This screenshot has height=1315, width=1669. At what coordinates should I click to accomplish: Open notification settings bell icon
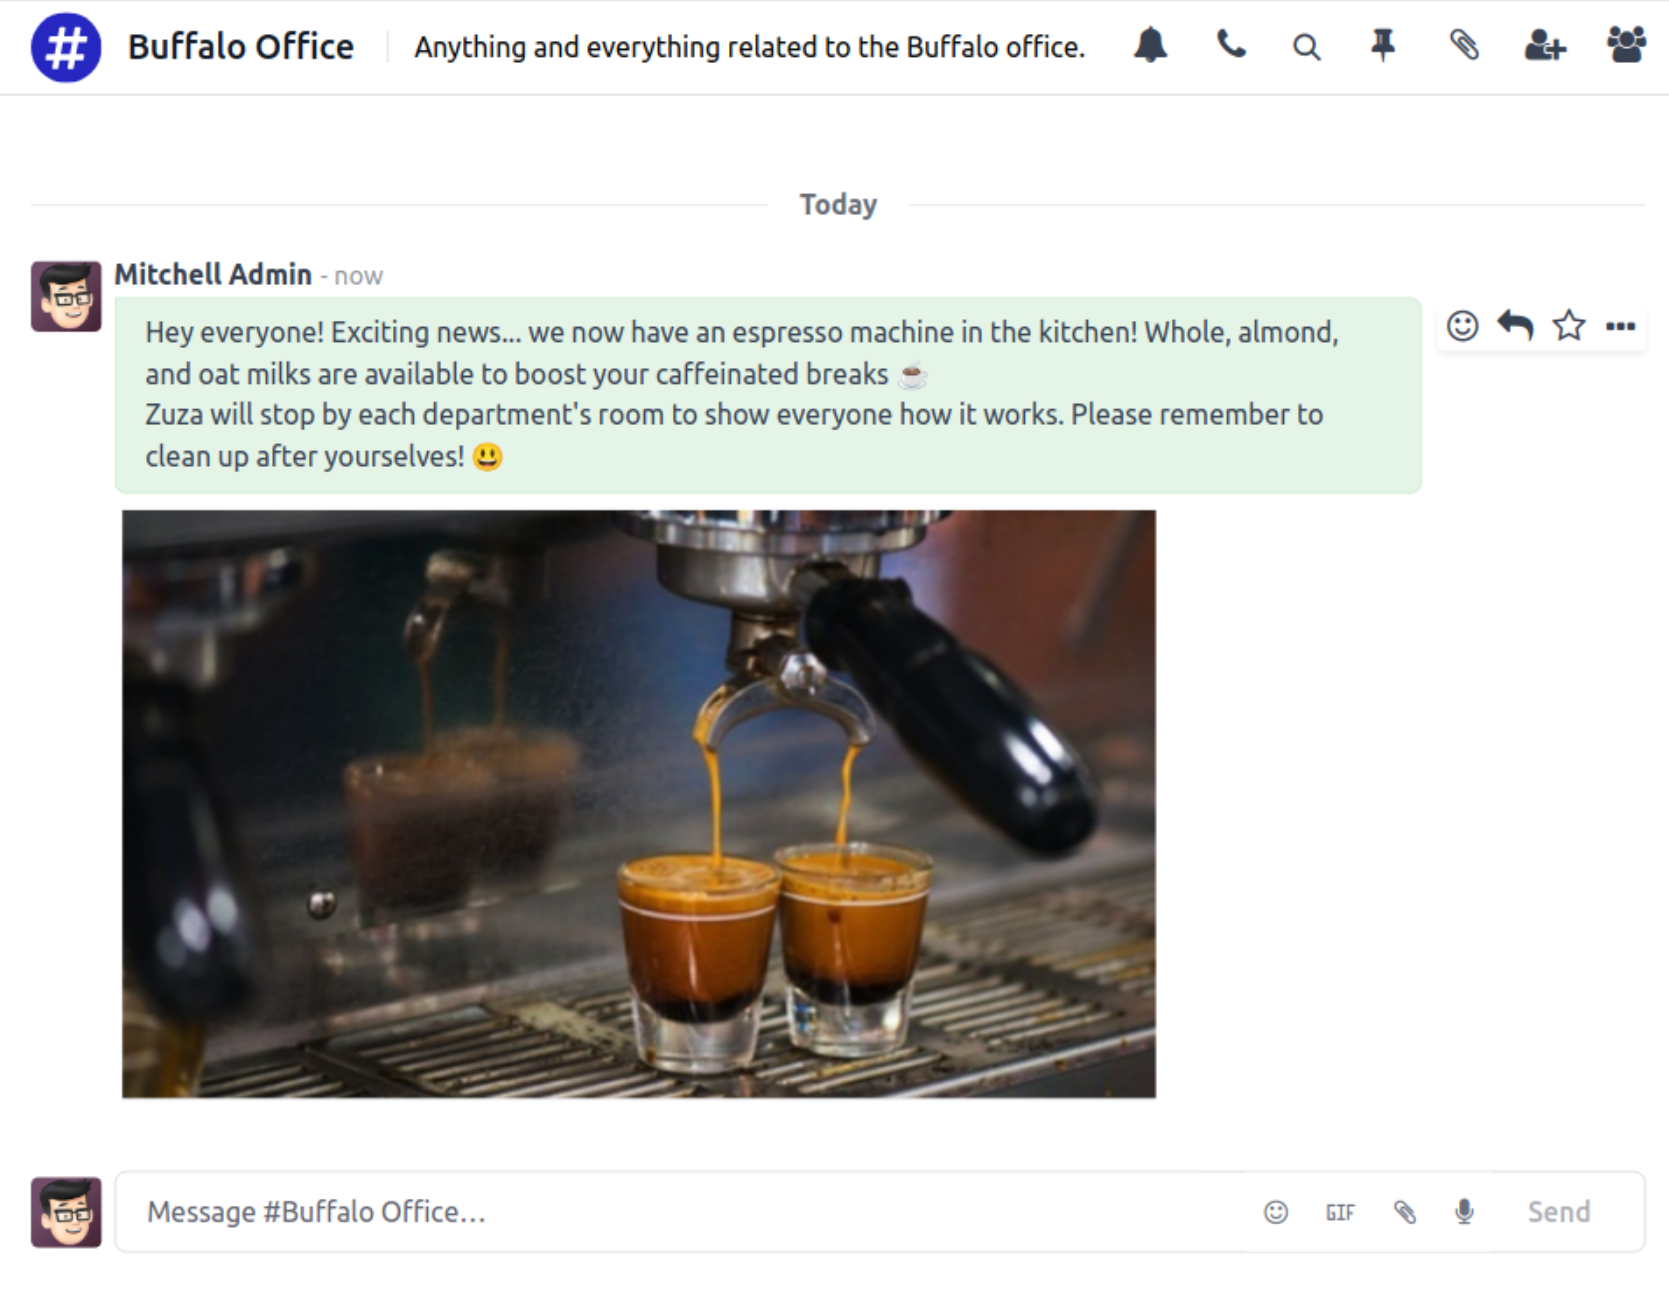[1150, 46]
